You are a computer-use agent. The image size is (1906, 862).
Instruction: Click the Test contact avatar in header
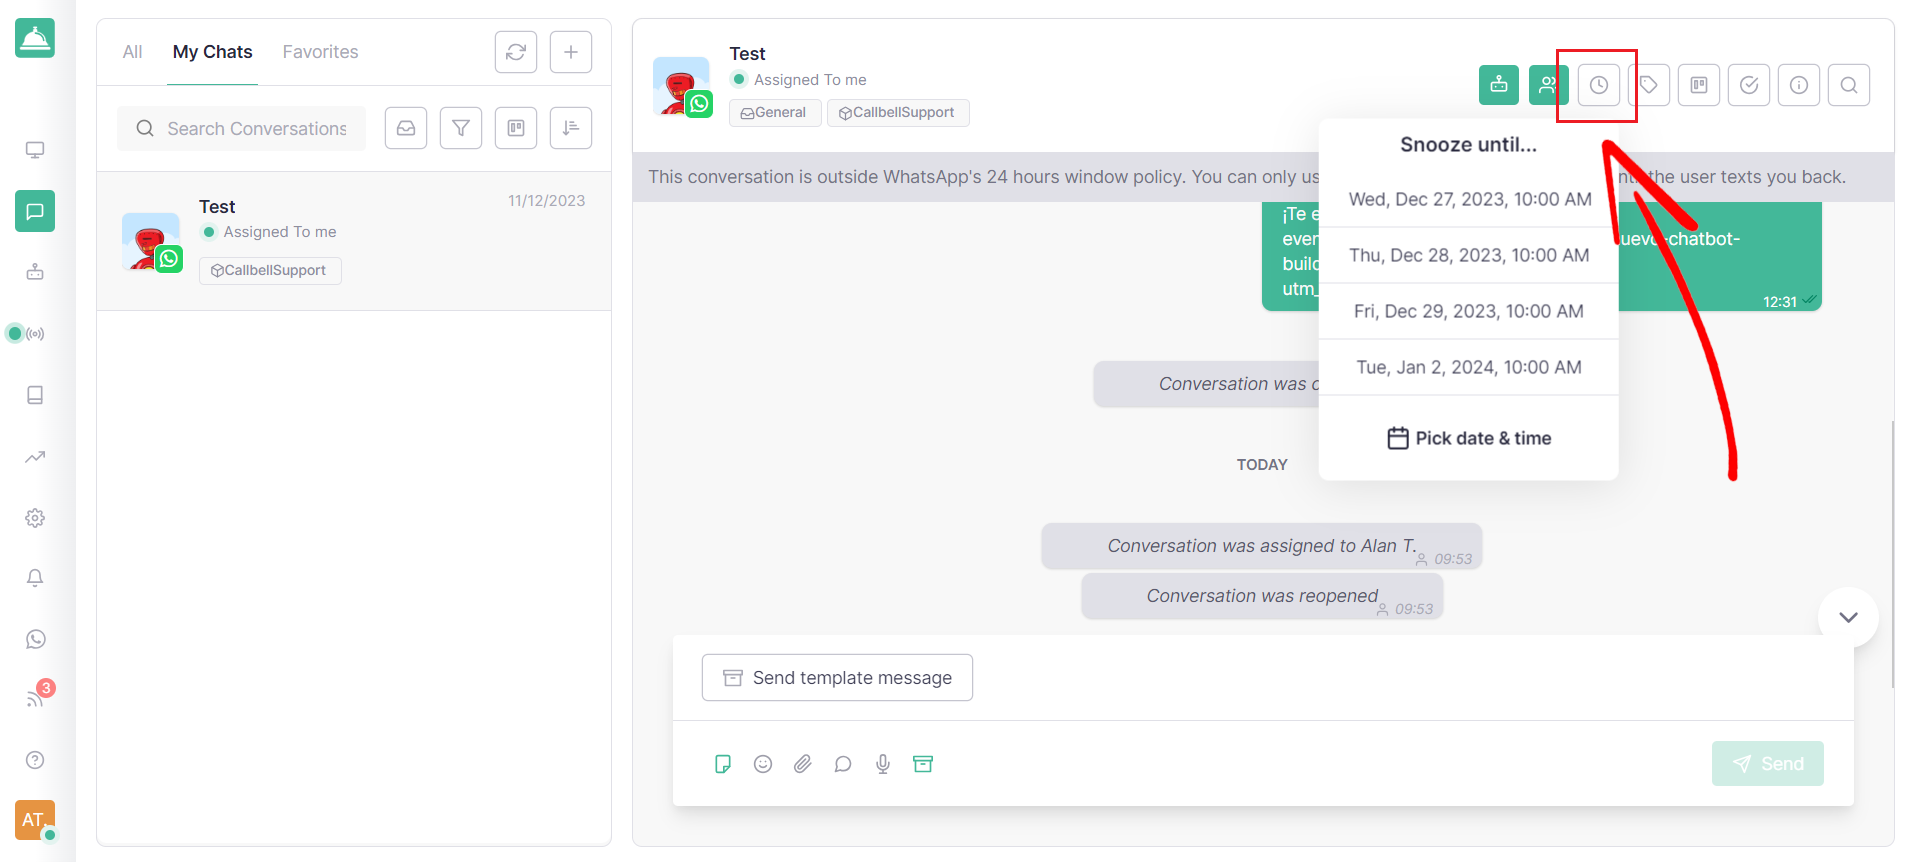682,86
